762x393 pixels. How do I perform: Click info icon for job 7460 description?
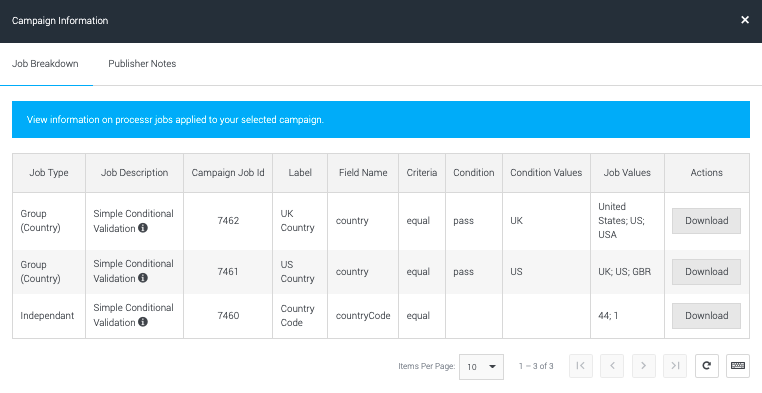tap(142, 322)
